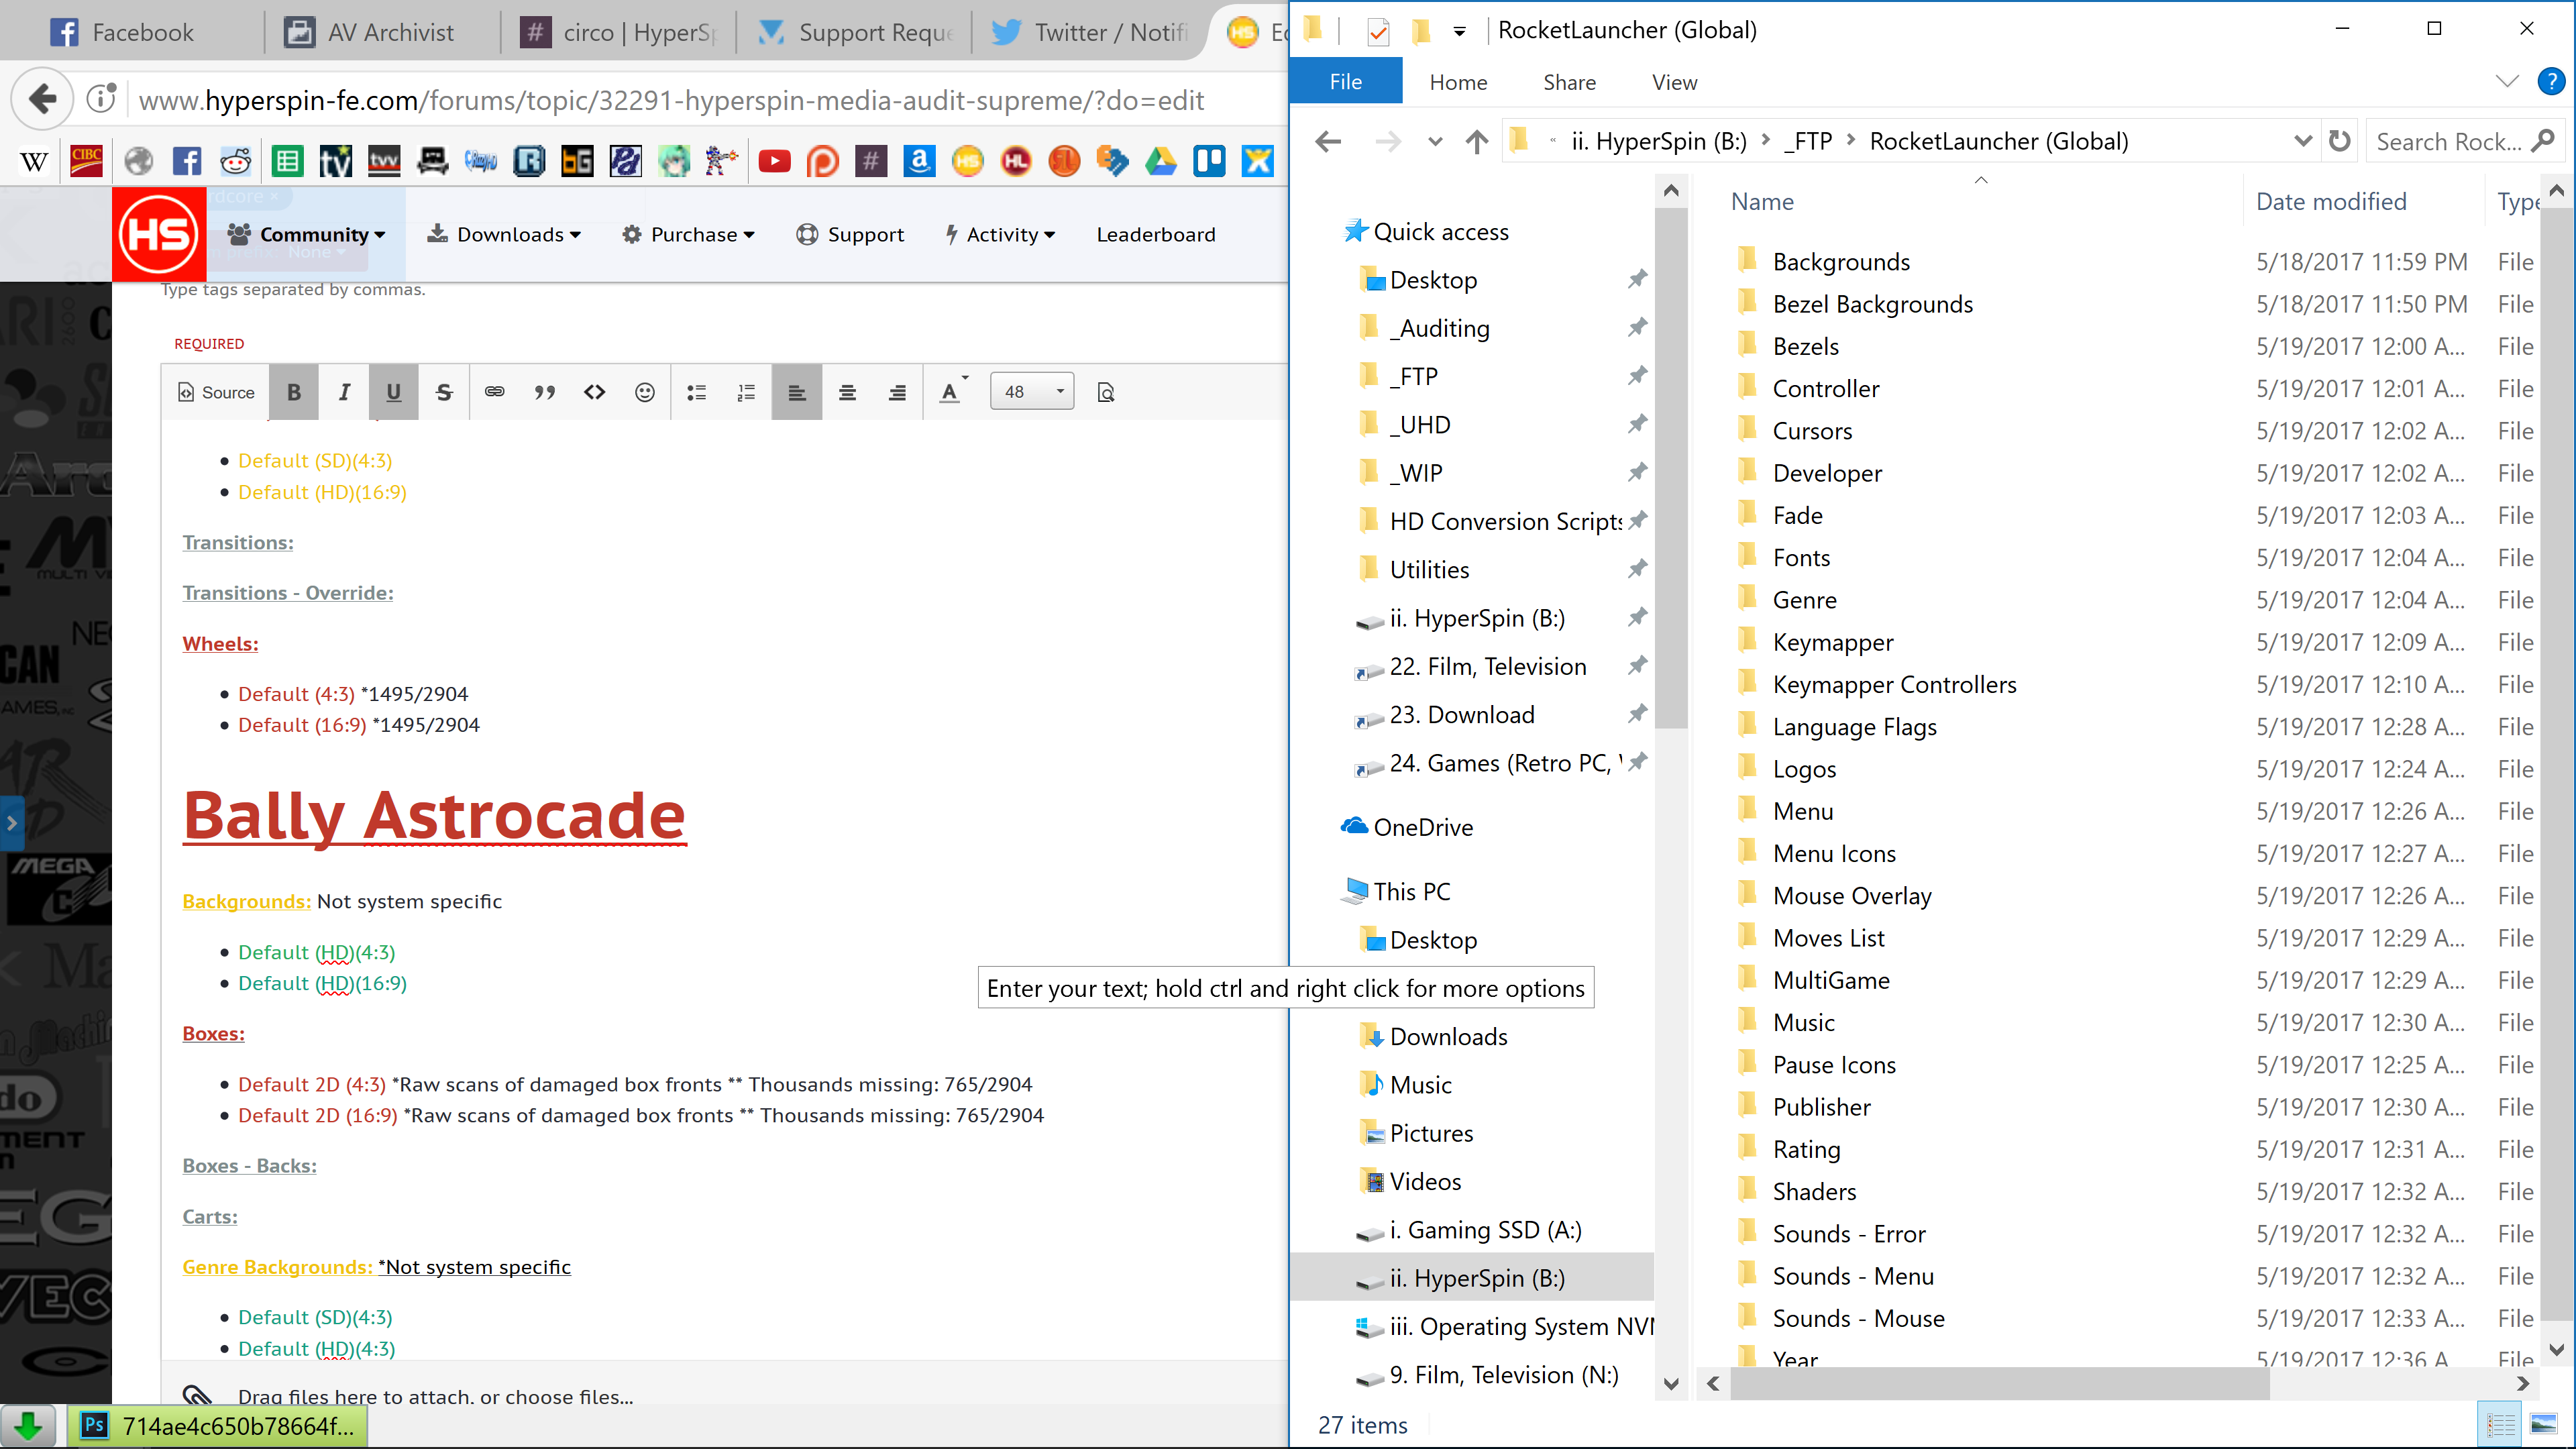2576x1449 pixels.
Task: Open the Share ribbon tab
Action: [x=1569, y=82]
